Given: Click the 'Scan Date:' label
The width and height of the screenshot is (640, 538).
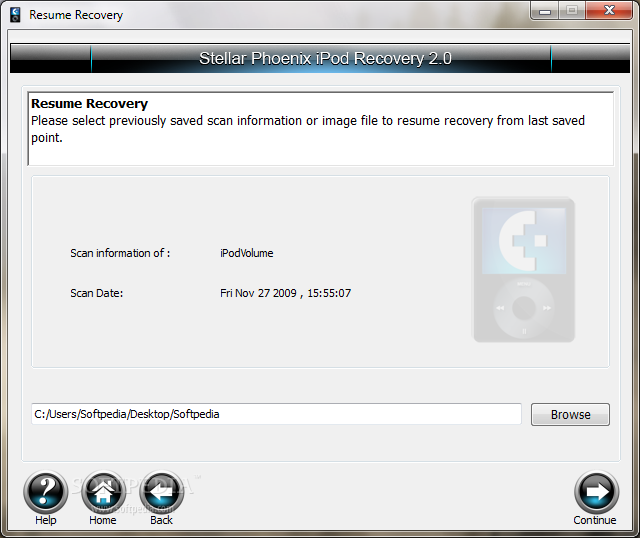Looking at the screenshot, I should tap(96, 293).
